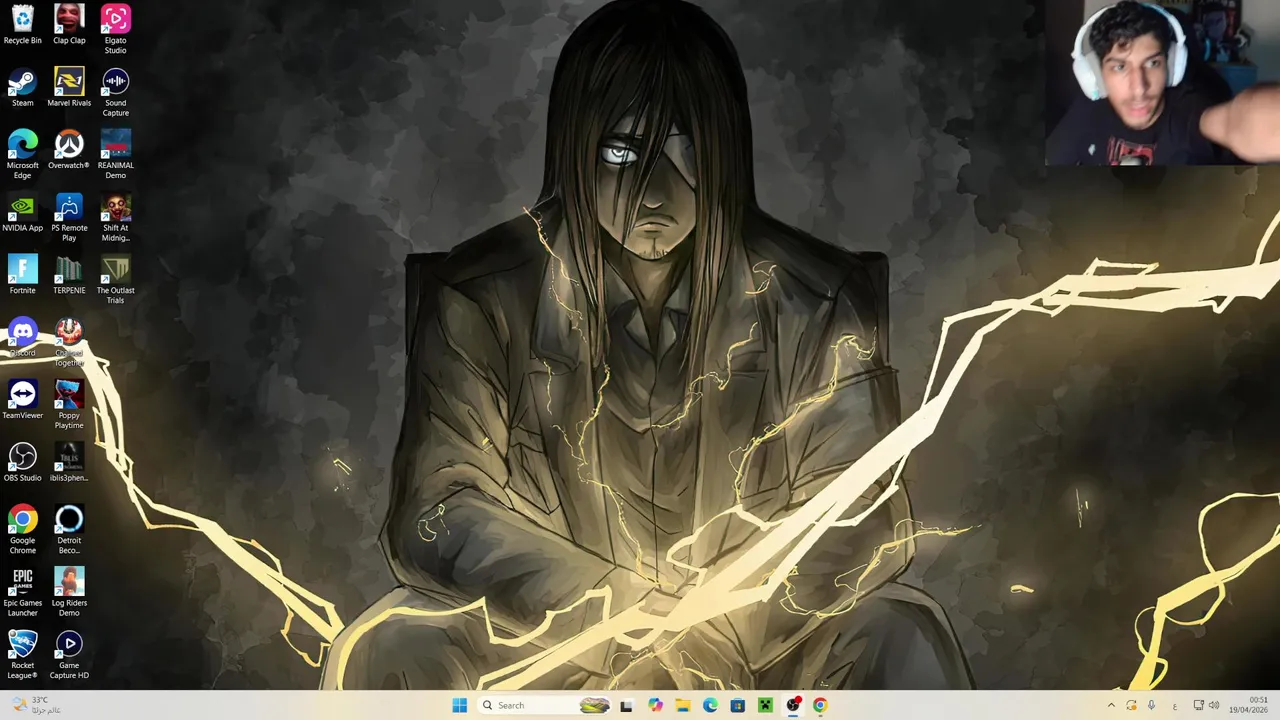Click the sync update tray icon
Viewport: 1280px width, 720px height.
pyautogui.click(x=1131, y=705)
